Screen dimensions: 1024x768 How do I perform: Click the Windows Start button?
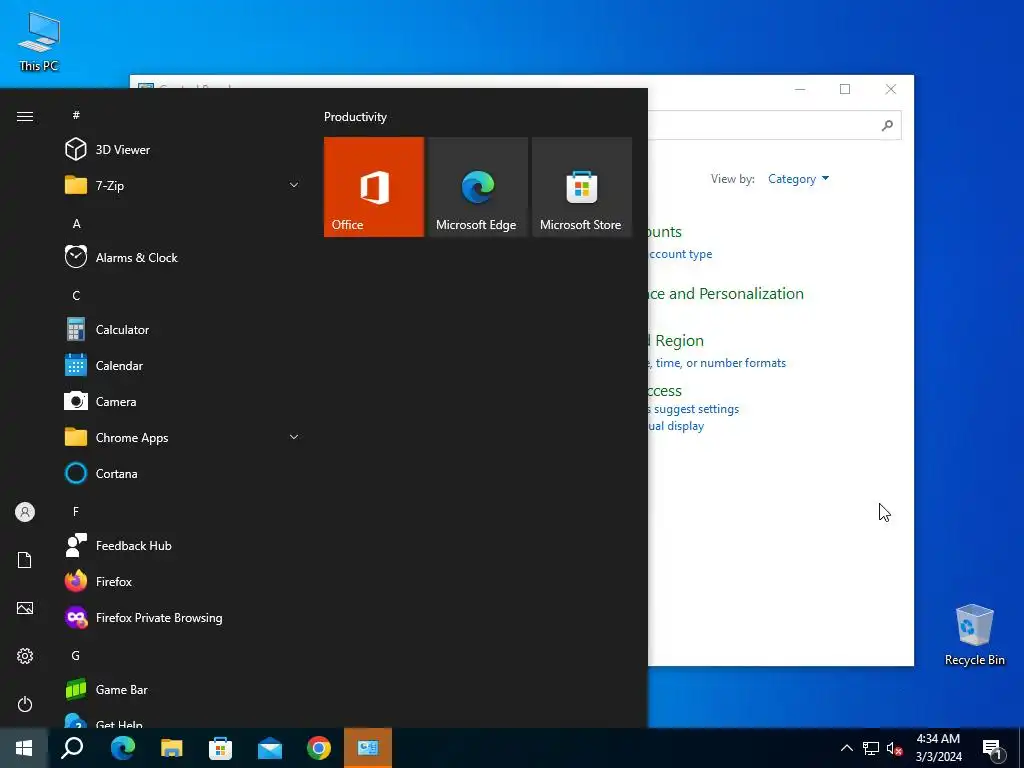point(24,748)
